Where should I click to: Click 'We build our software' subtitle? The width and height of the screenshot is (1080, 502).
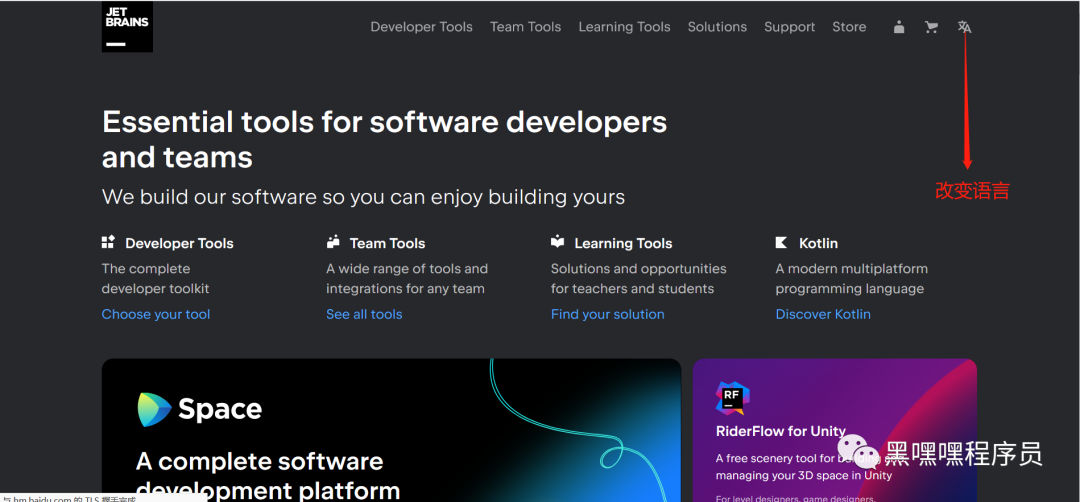point(364,197)
